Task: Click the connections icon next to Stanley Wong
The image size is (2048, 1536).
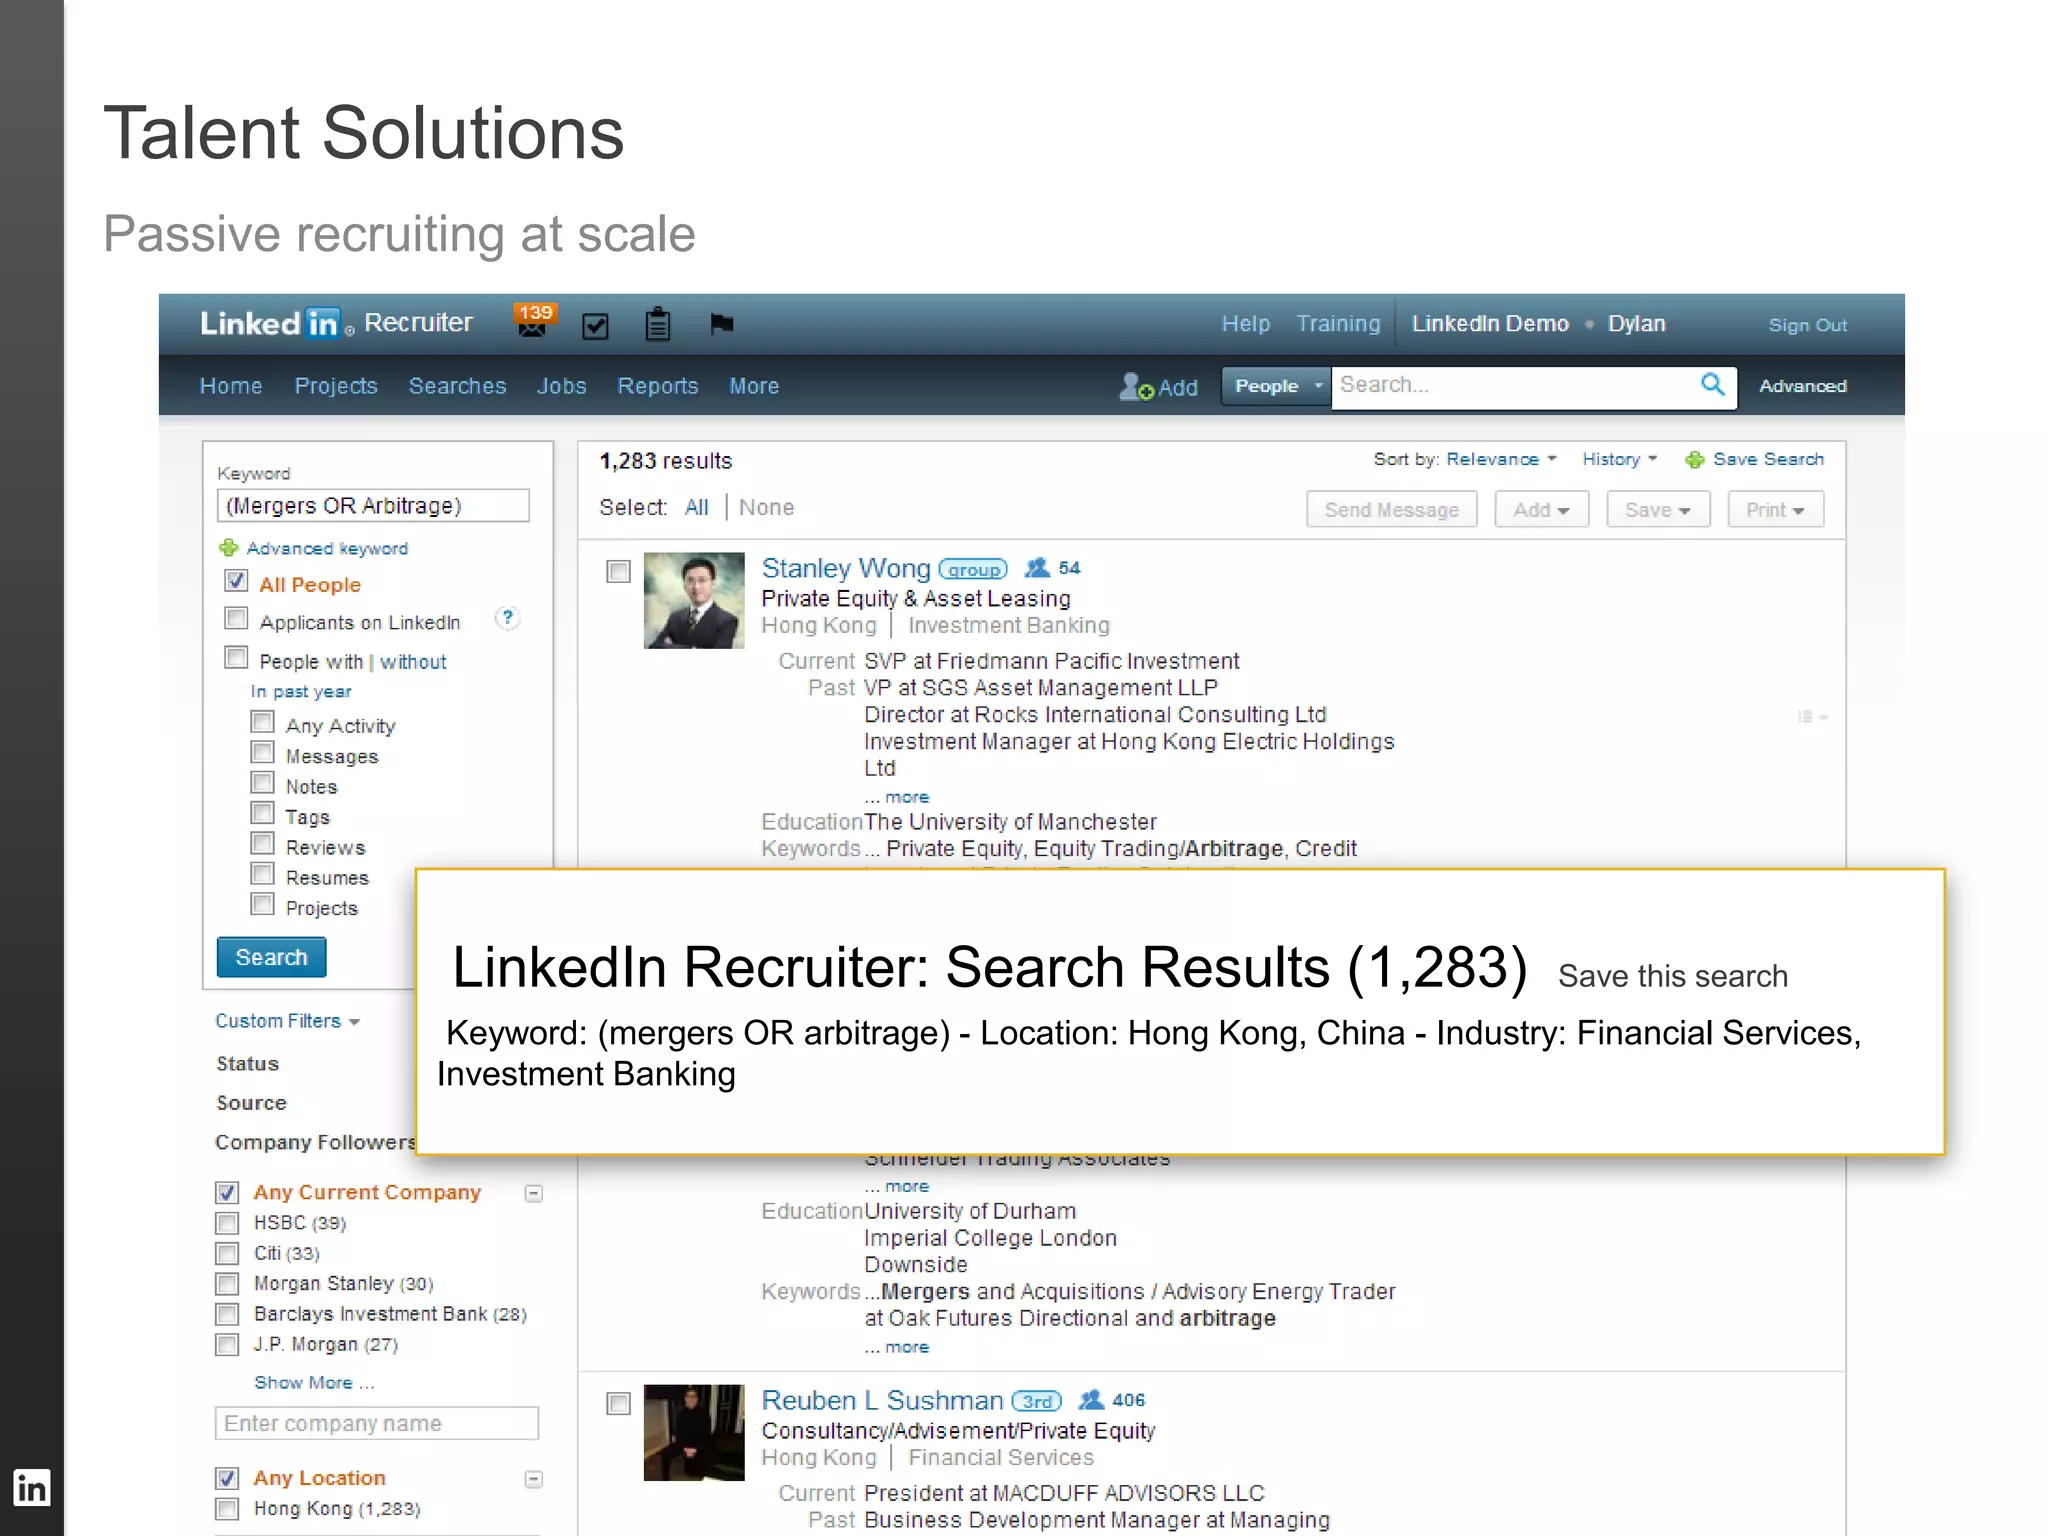Action: click(1038, 568)
